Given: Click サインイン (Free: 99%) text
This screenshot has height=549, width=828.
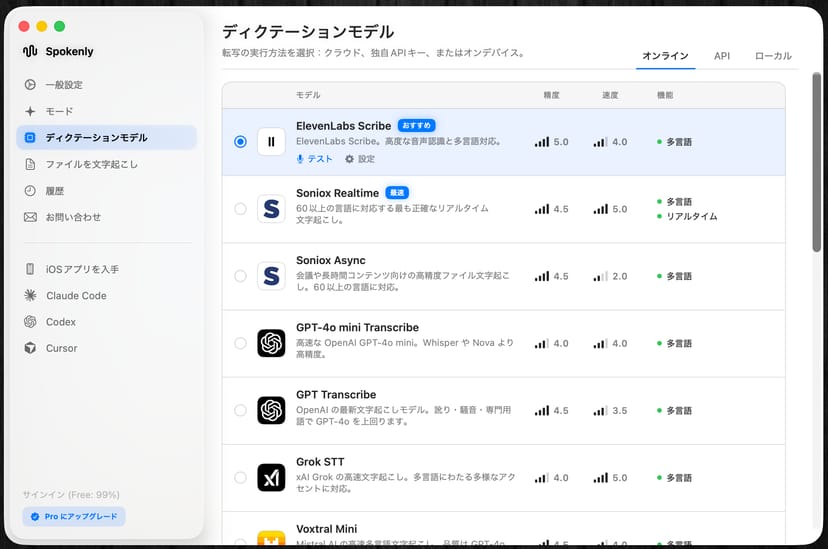Looking at the screenshot, I should pos(71,495).
